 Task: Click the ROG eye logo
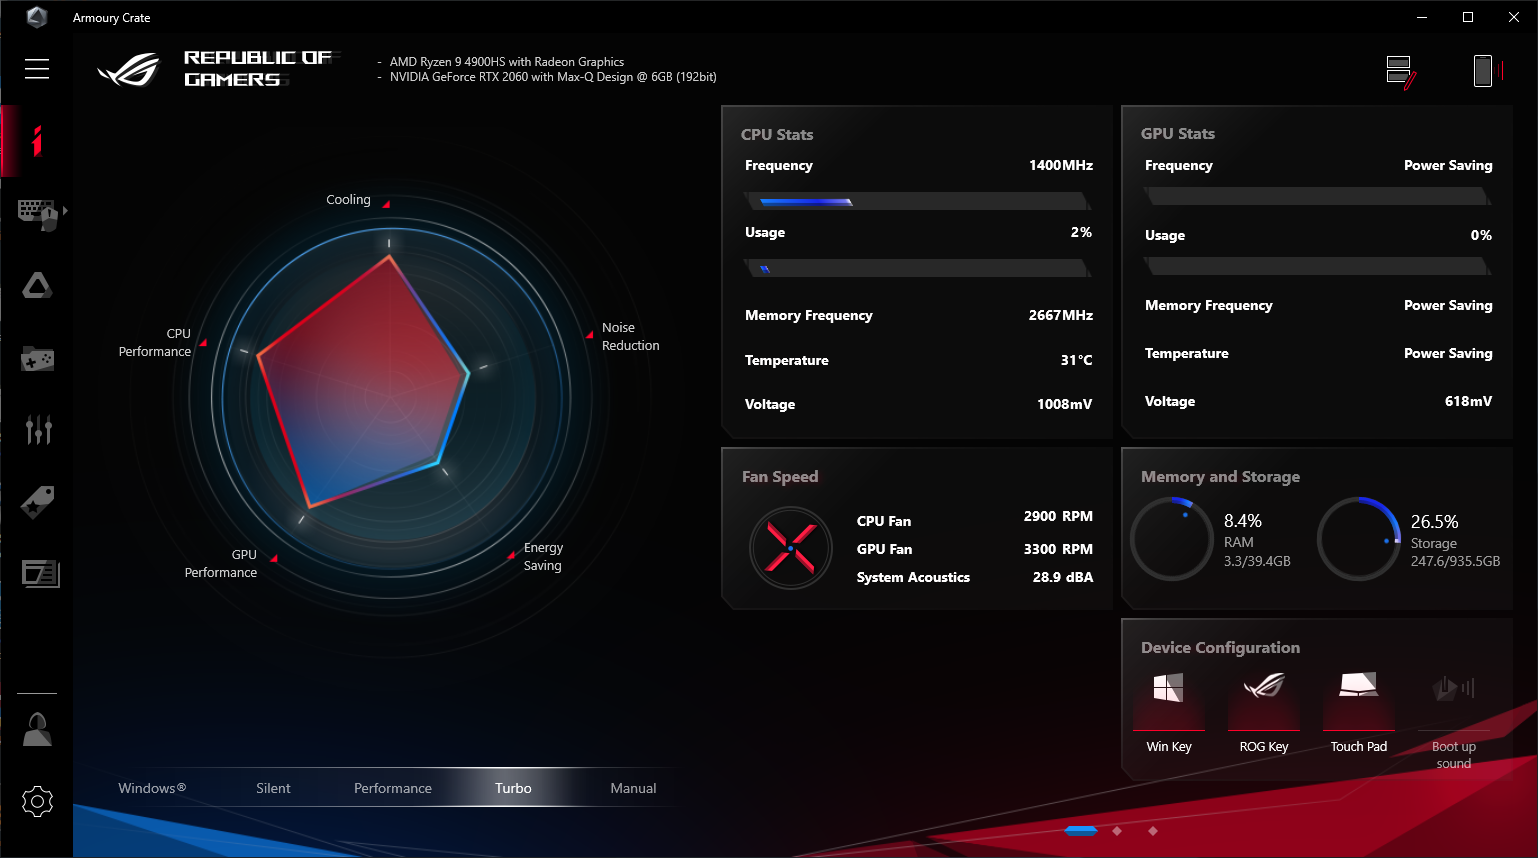[x=129, y=69]
